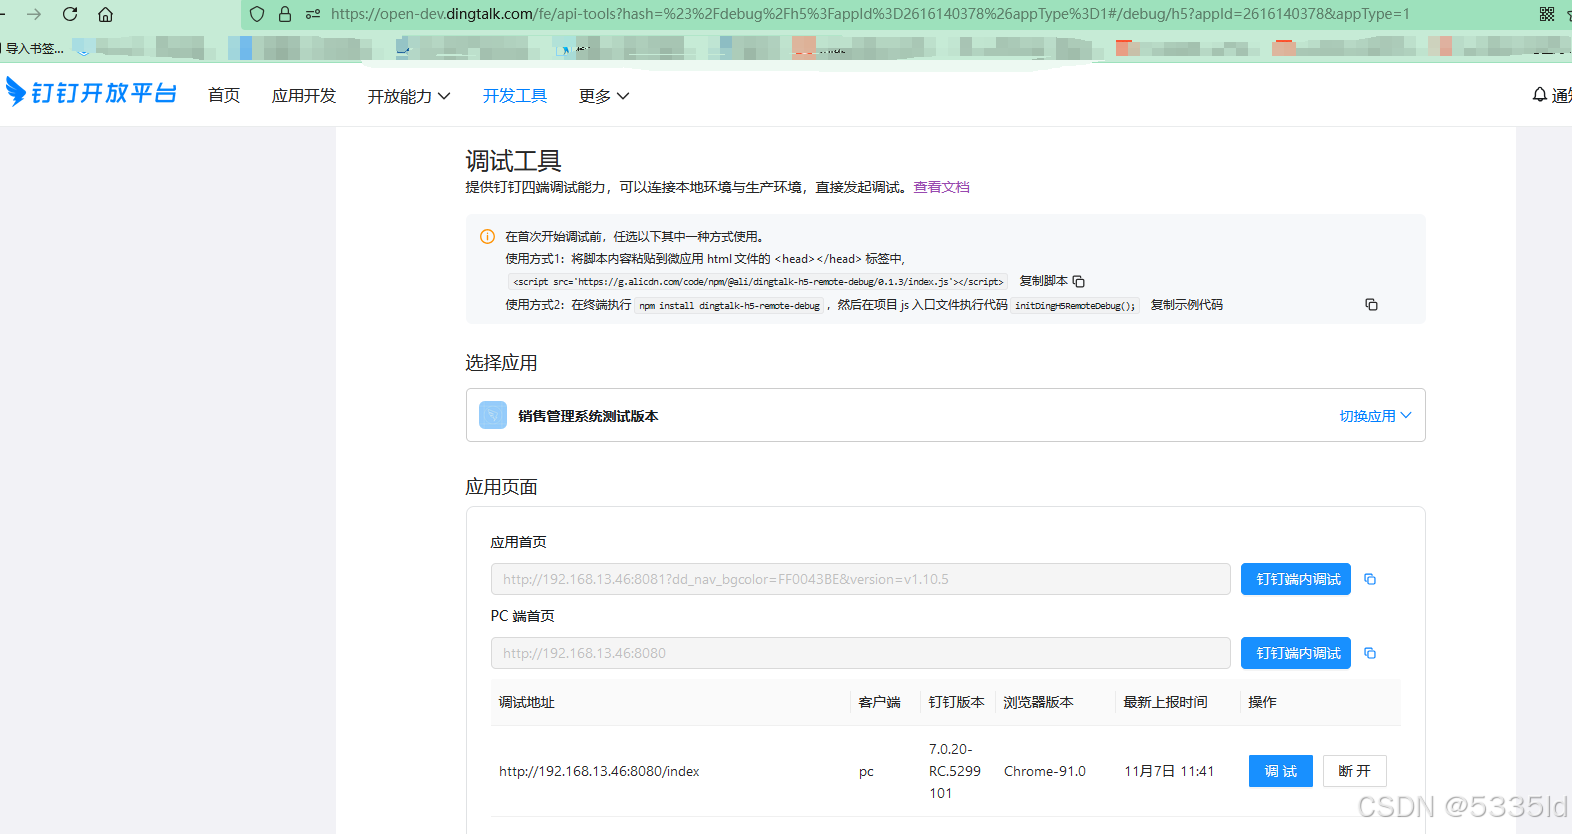The image size is (1572, 834).
Task: Click the info icon in the notice box
Action: click(487, 237)
